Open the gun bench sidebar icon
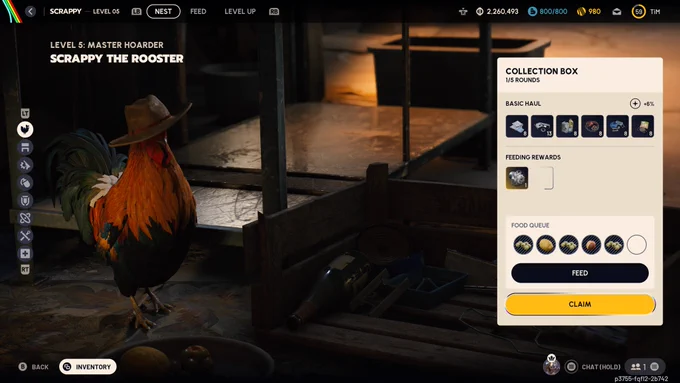Screen dimensions: 680x383 pos(25,165)
